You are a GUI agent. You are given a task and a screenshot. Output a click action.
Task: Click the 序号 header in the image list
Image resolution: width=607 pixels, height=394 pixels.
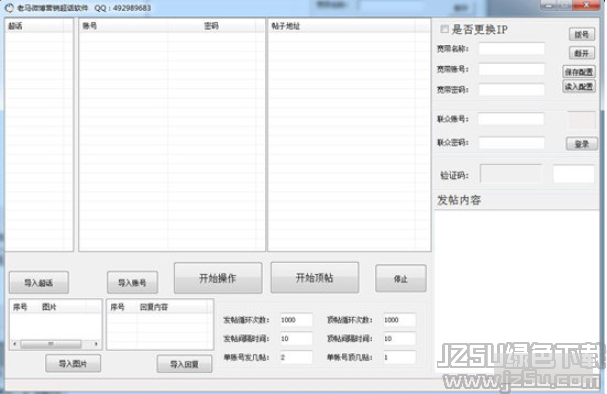[24, 307]
